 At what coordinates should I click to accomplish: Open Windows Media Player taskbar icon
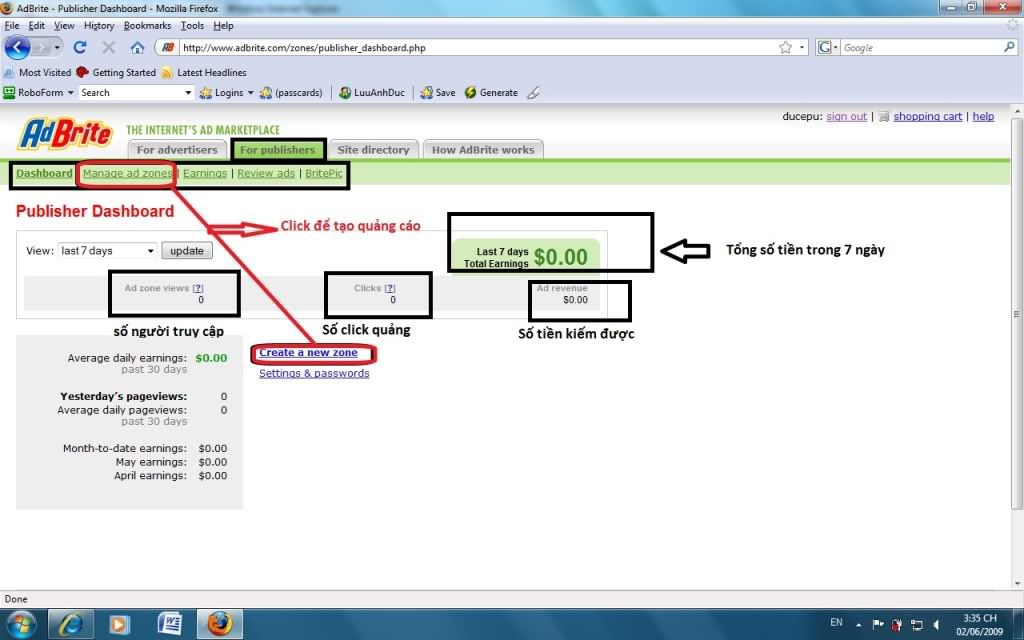(119, 624)
